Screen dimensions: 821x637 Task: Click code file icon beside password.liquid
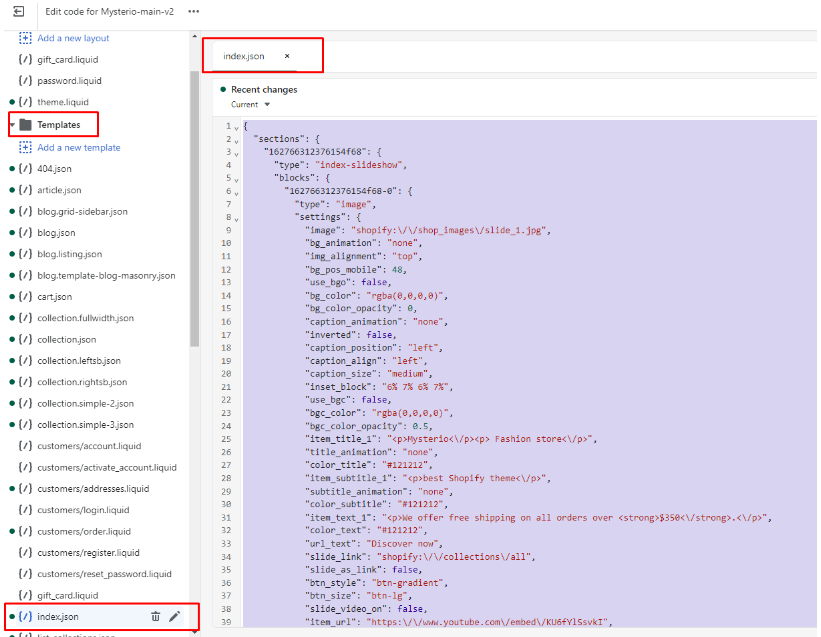[25, 81]
